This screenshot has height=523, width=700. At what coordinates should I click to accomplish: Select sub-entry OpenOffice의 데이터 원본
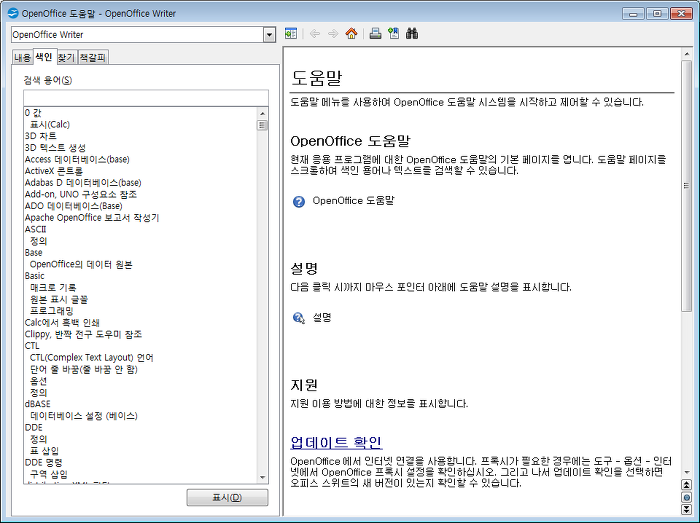coord(81,264)
